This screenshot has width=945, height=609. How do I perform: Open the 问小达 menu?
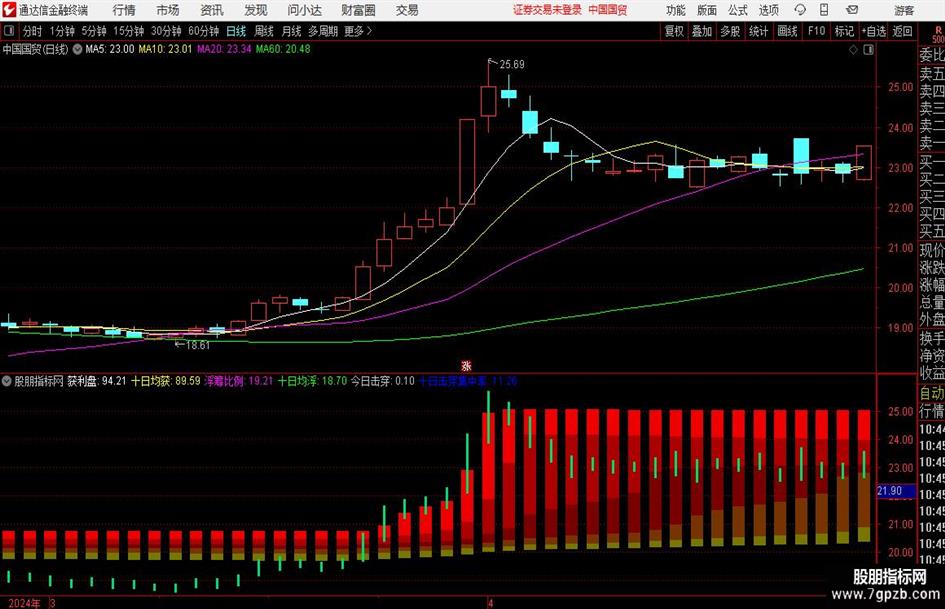click(x=304, y=10)
